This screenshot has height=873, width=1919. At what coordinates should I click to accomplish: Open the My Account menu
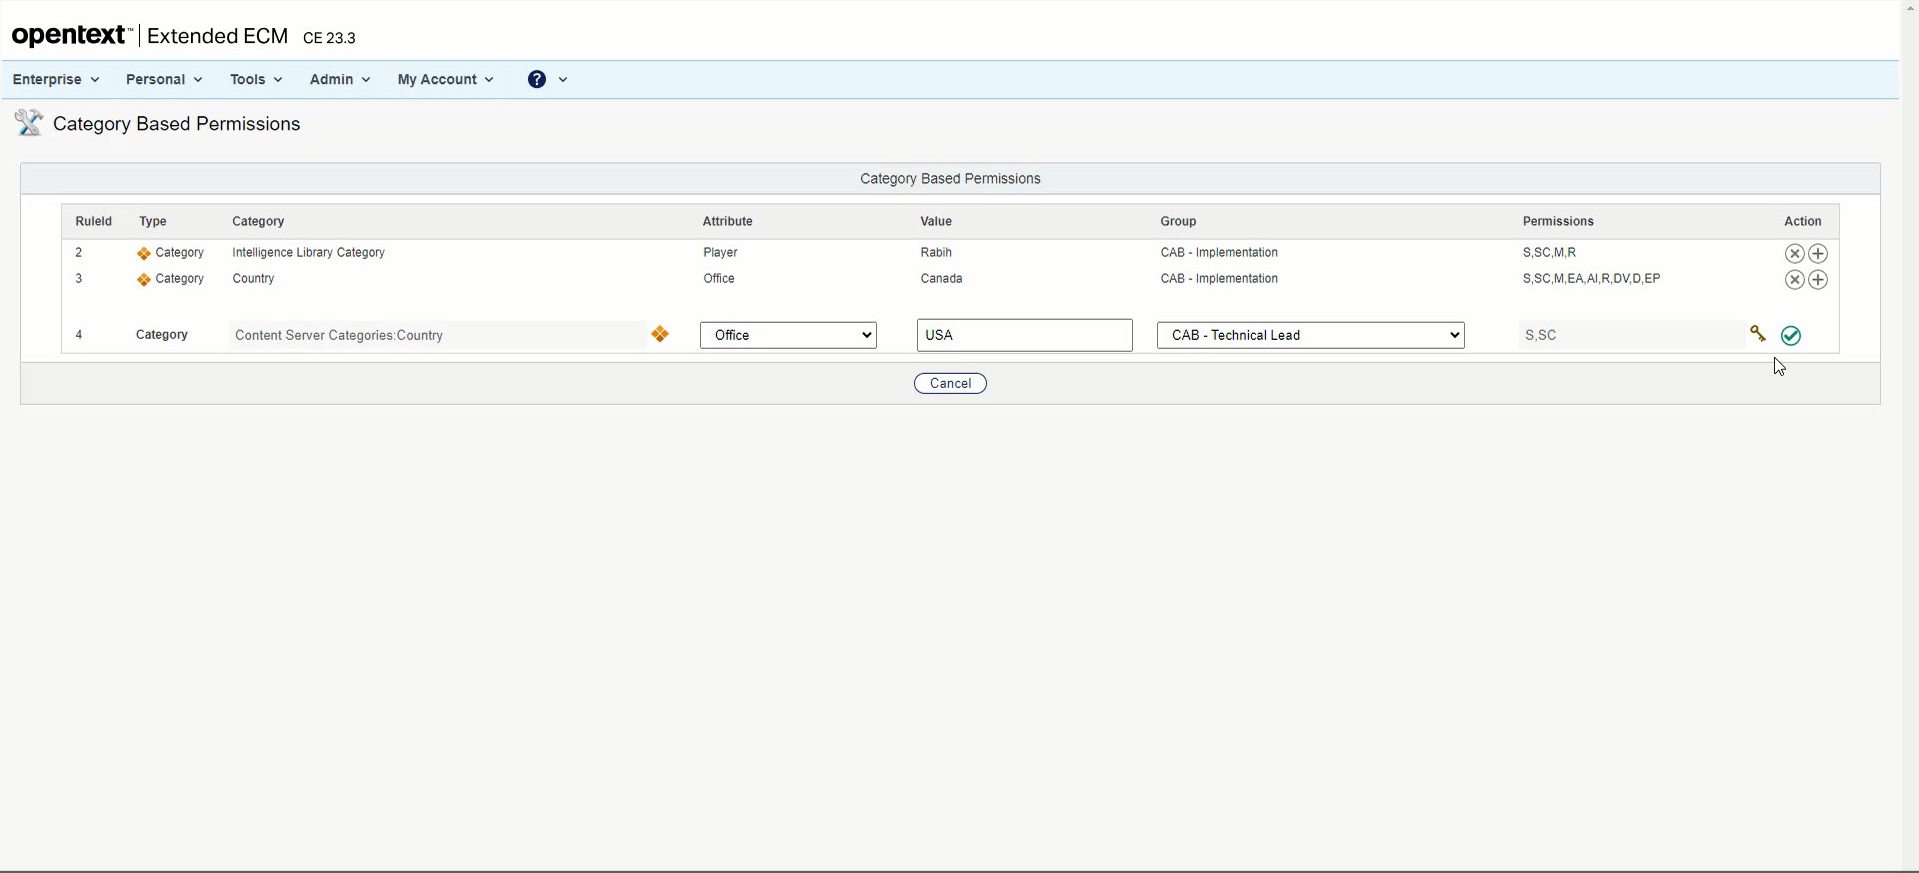tap(445, 80)
